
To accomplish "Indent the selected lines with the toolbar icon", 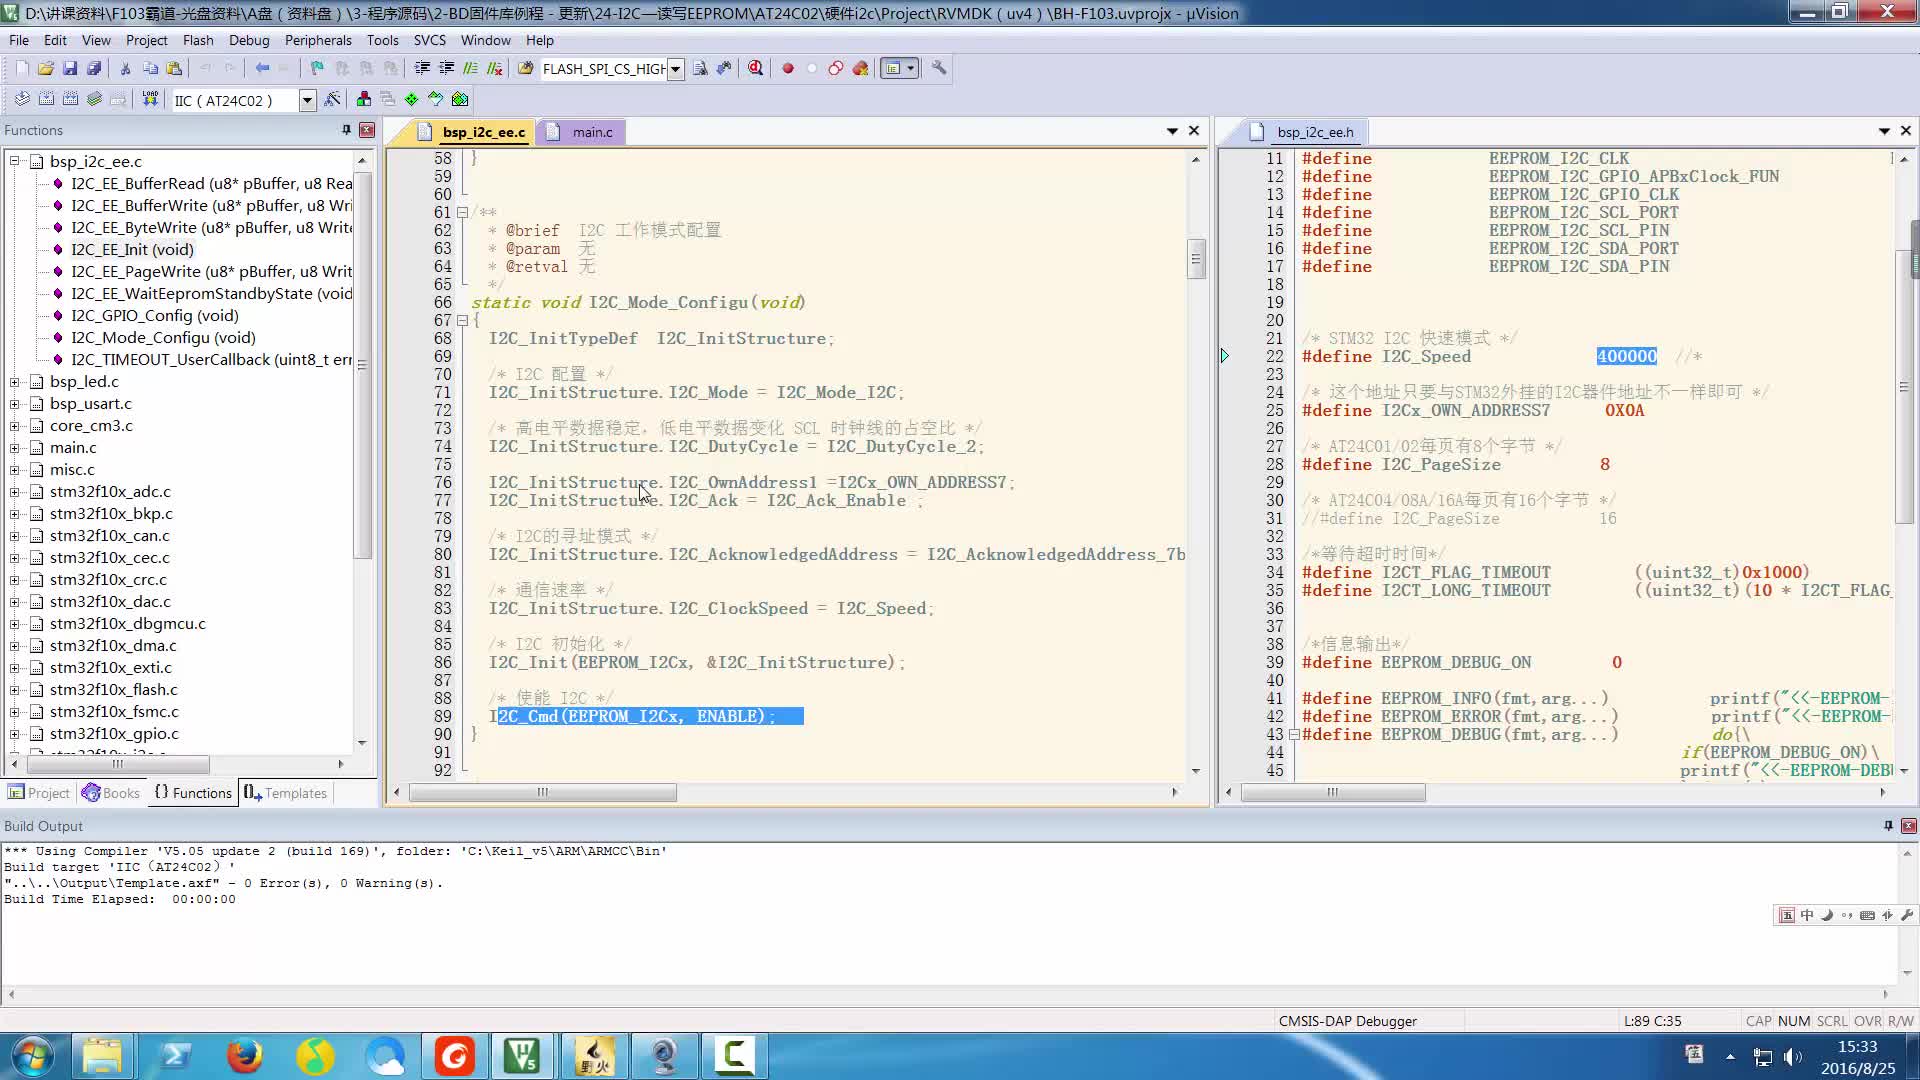I will [x=422, y=68].
